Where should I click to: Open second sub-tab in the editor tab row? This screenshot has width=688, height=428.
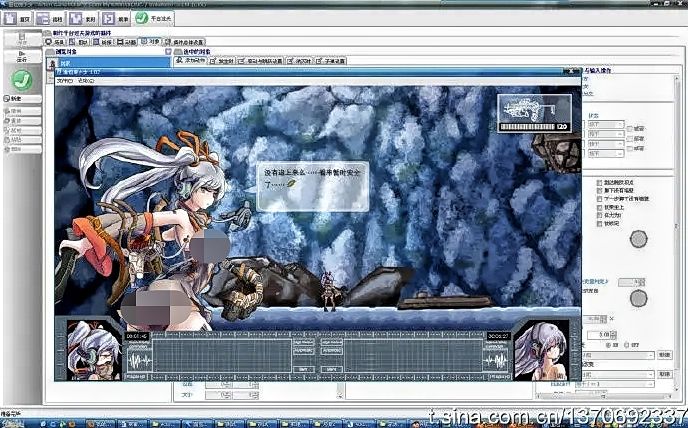(79, 42)
